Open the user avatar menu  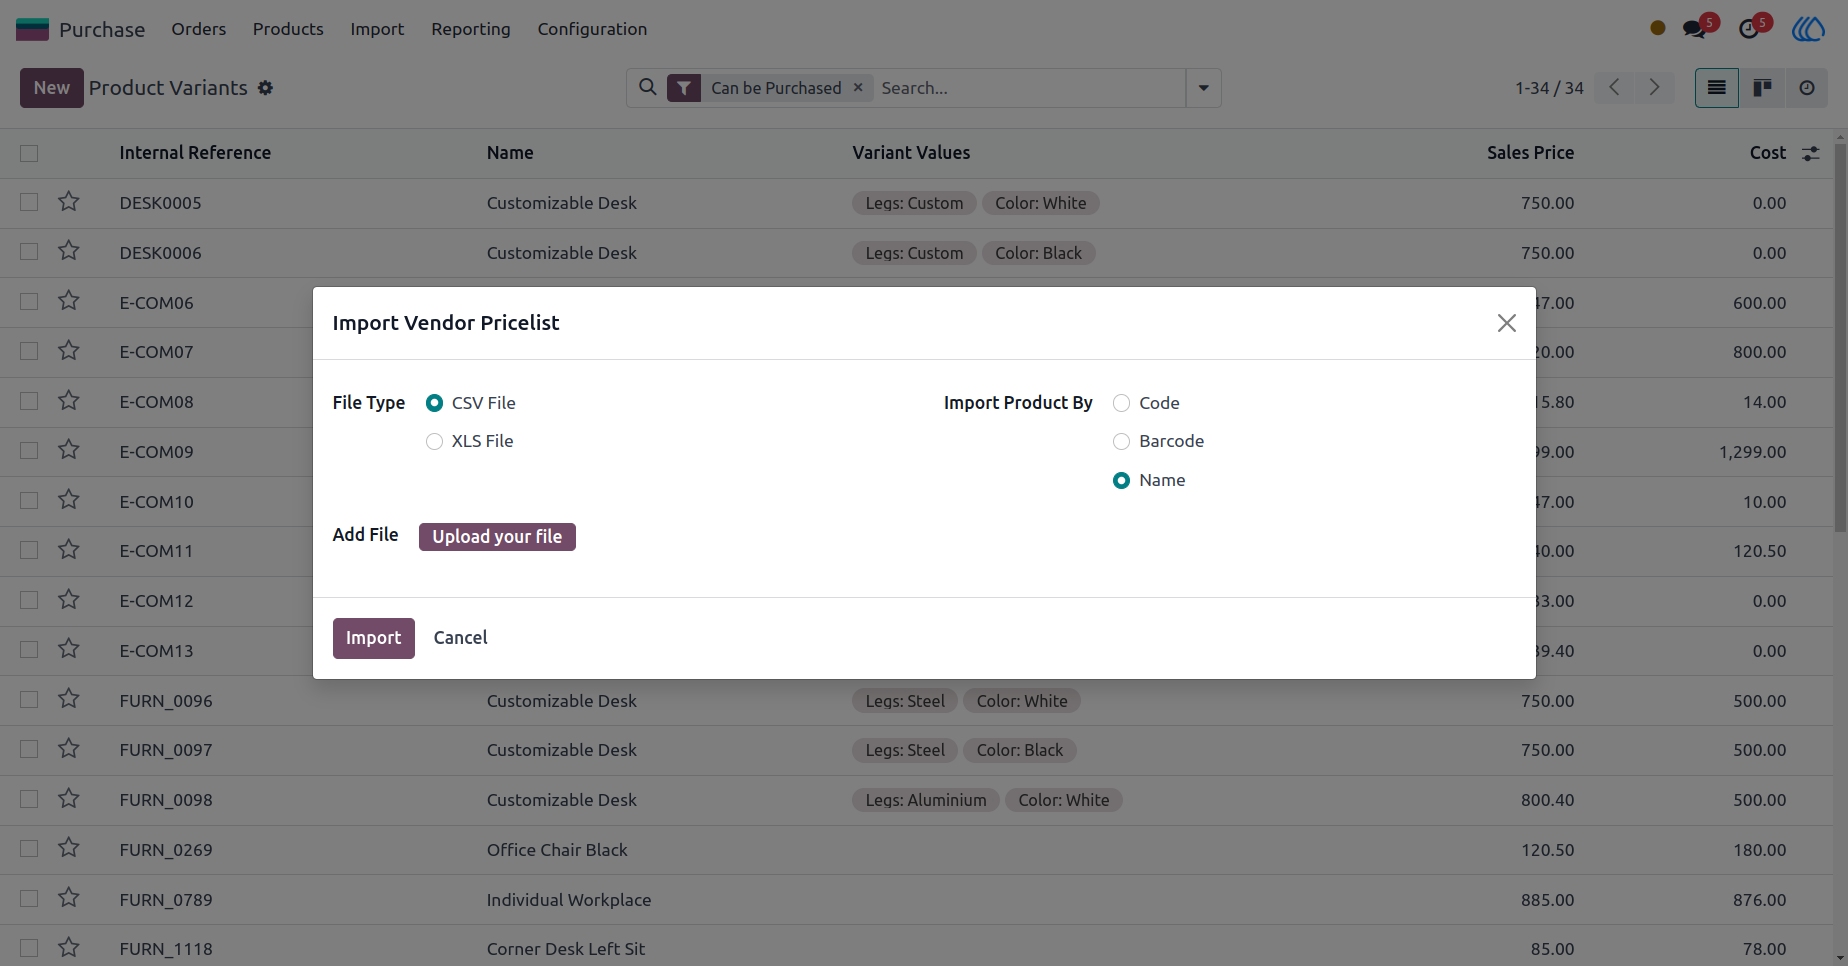(x=1808, y=29)
